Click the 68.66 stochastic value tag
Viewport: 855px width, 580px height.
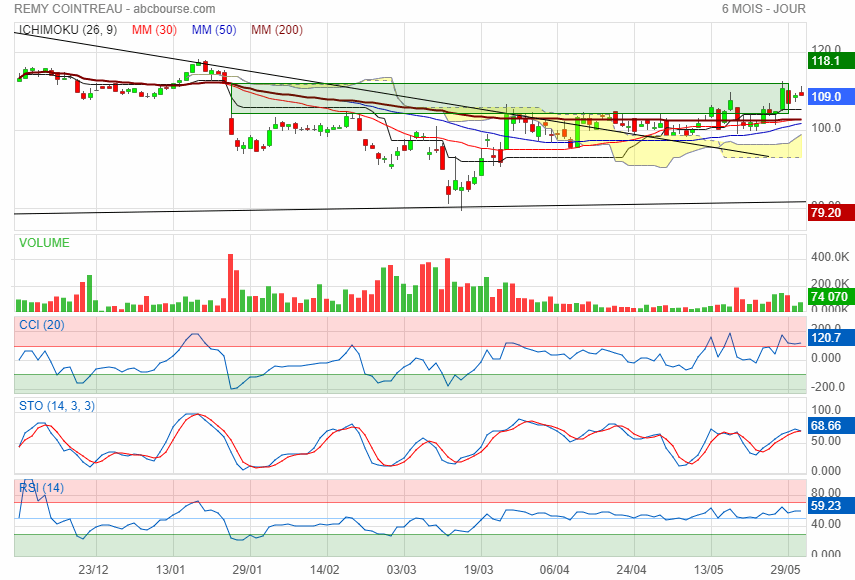830,425
